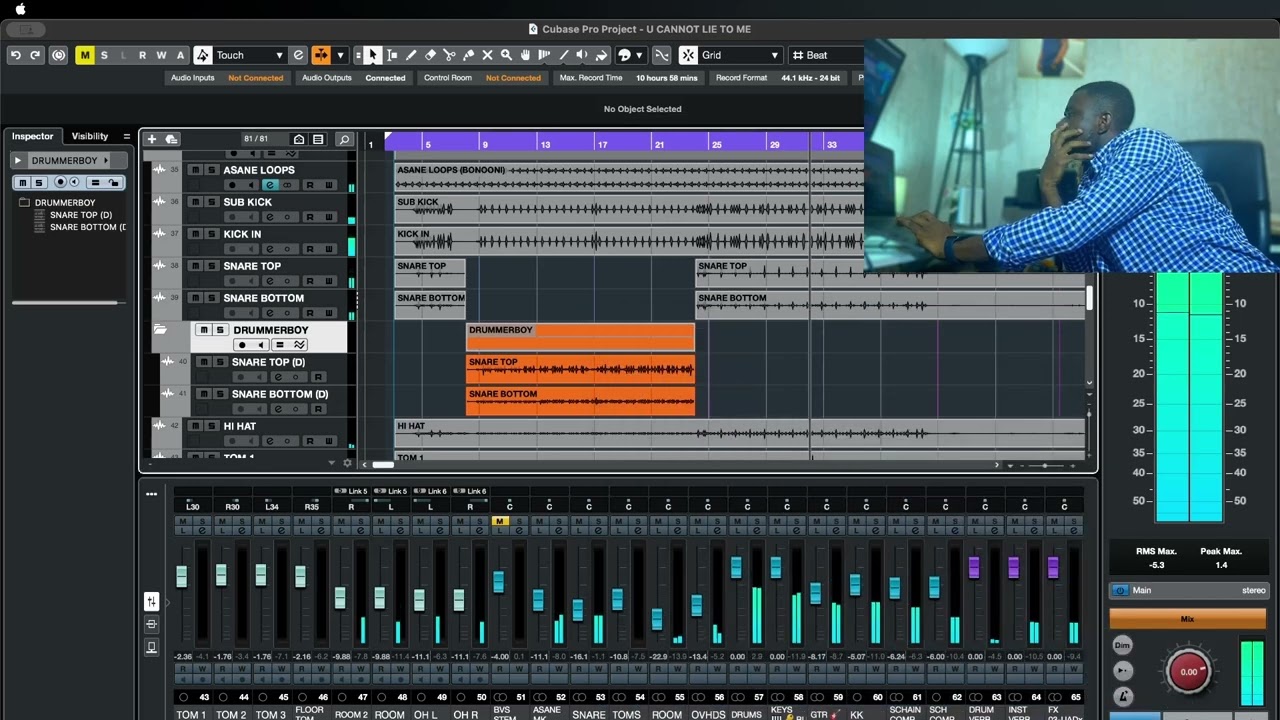Image resolution: width=1280 pixels, height=720 pixels.
Task: Click the track presets icon beside Add Track
Action: pyautogui.click(x=171, y=139)
